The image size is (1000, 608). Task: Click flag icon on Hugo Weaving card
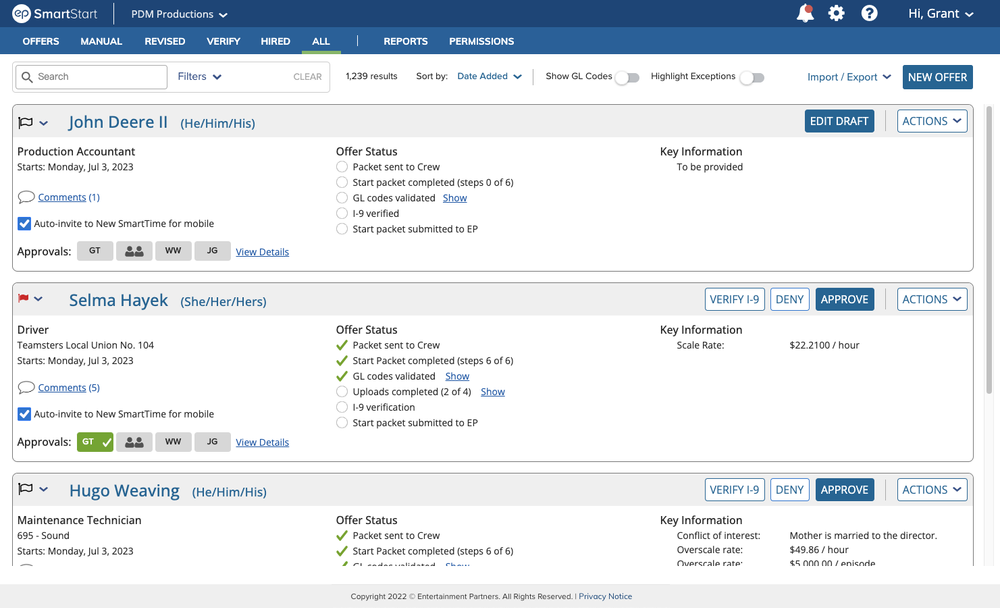click(26, 489)
